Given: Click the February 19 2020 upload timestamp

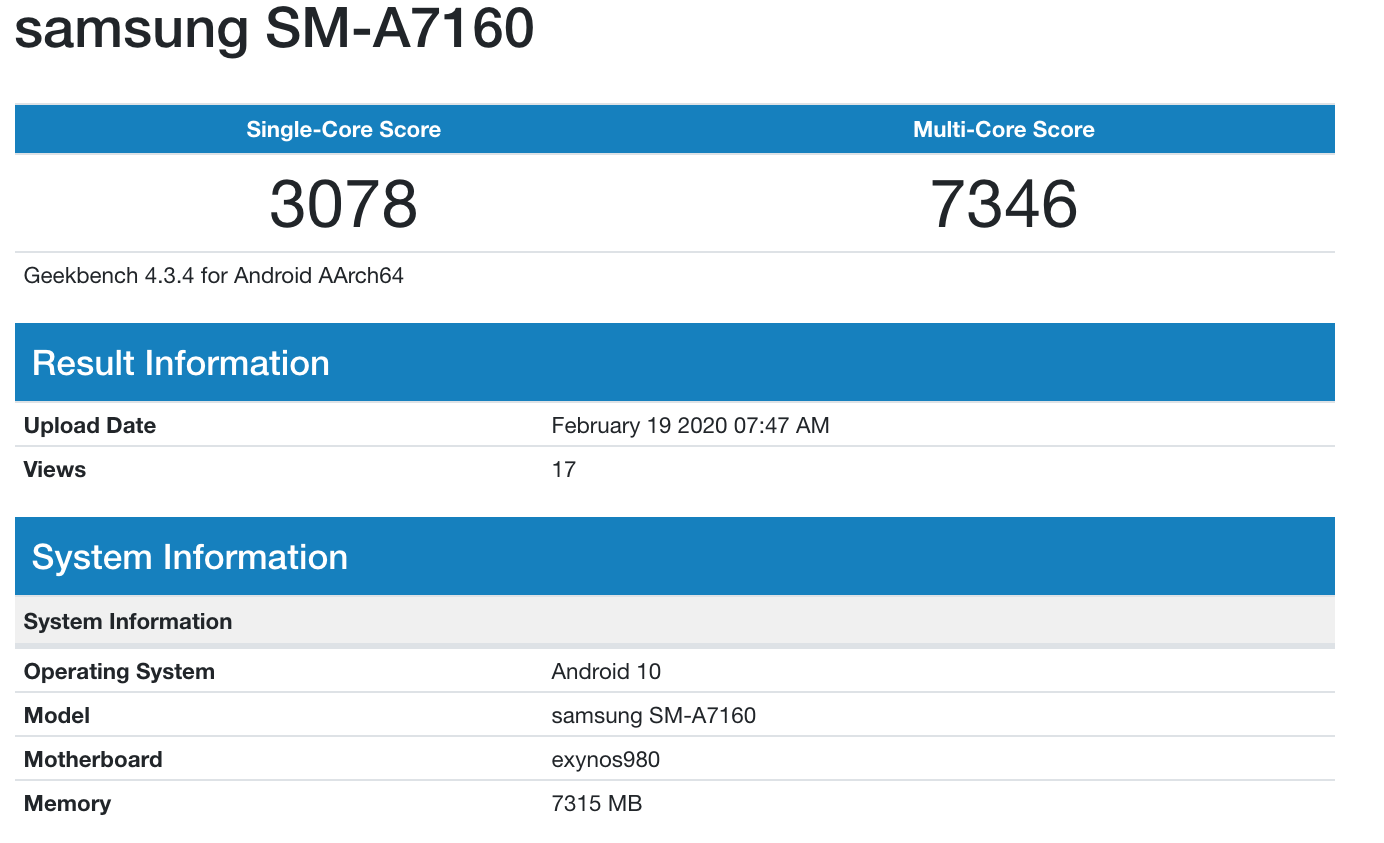Looking at the screenshot, I should (x=690, y=426).
